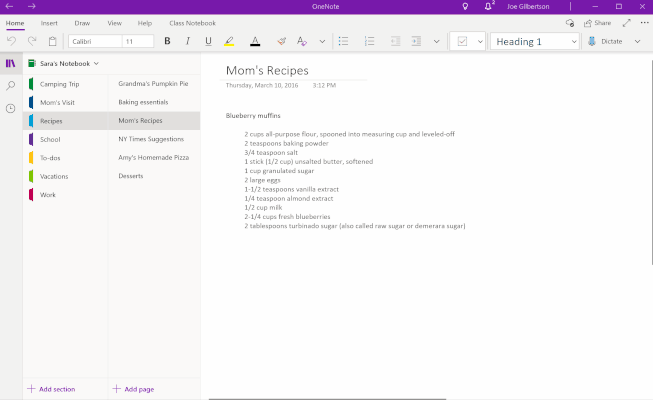The height and width of the screenshot is (400, 653).
Task: Click the Mom's Recipes page title
Action: (267, 70)
